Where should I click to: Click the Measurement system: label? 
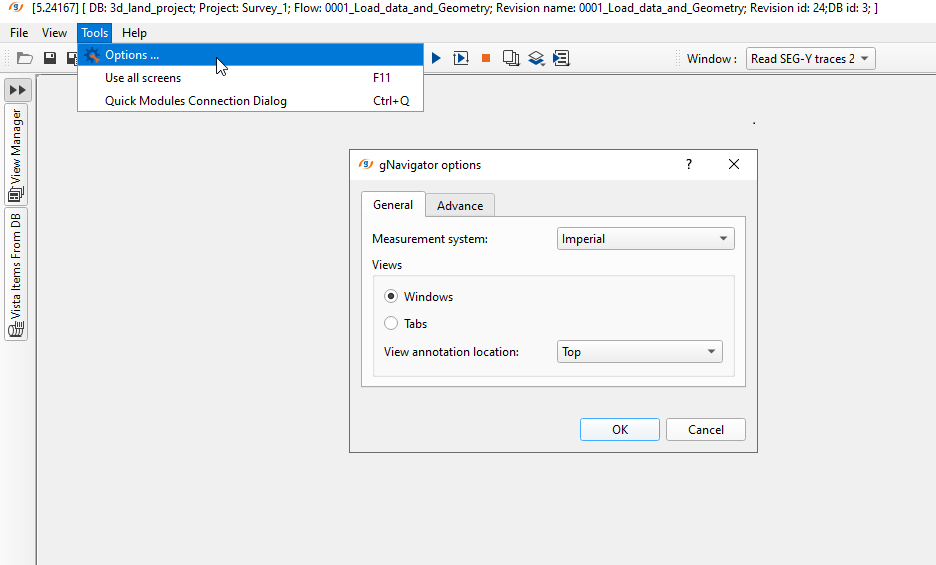[x=430, y=239]
